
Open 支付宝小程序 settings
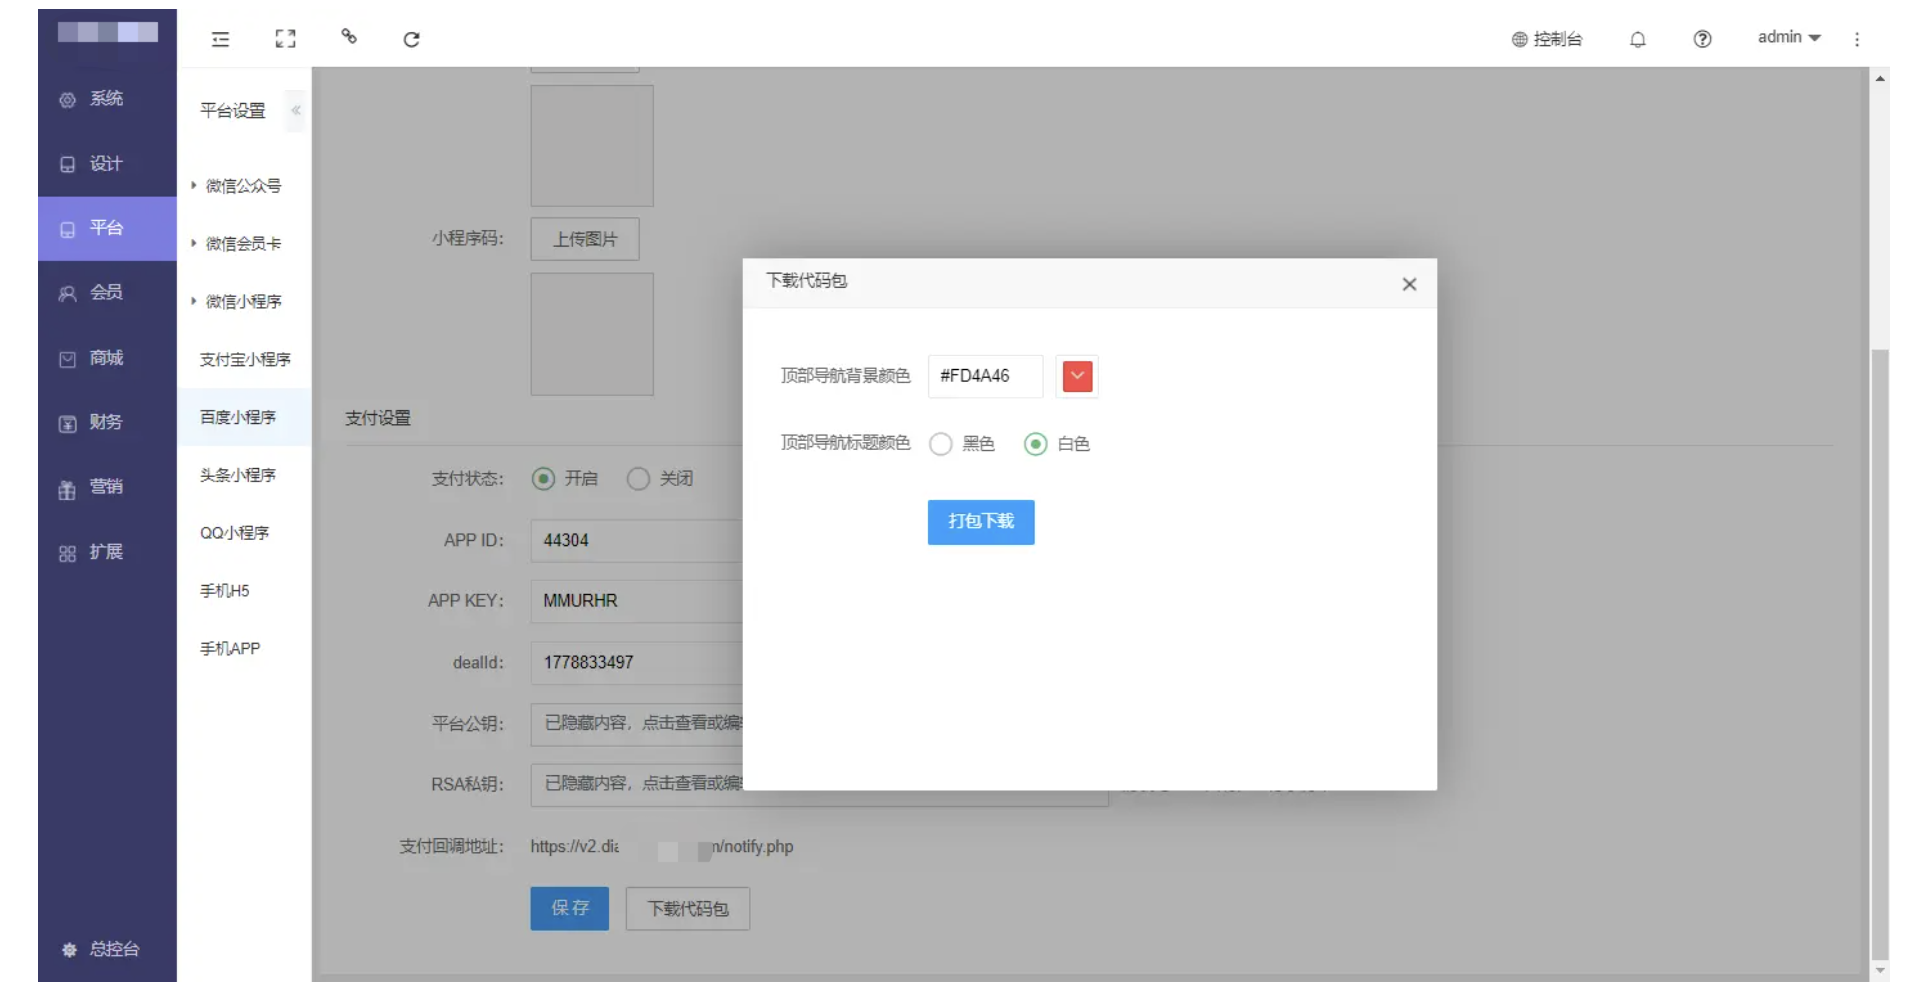click(245, 360)
